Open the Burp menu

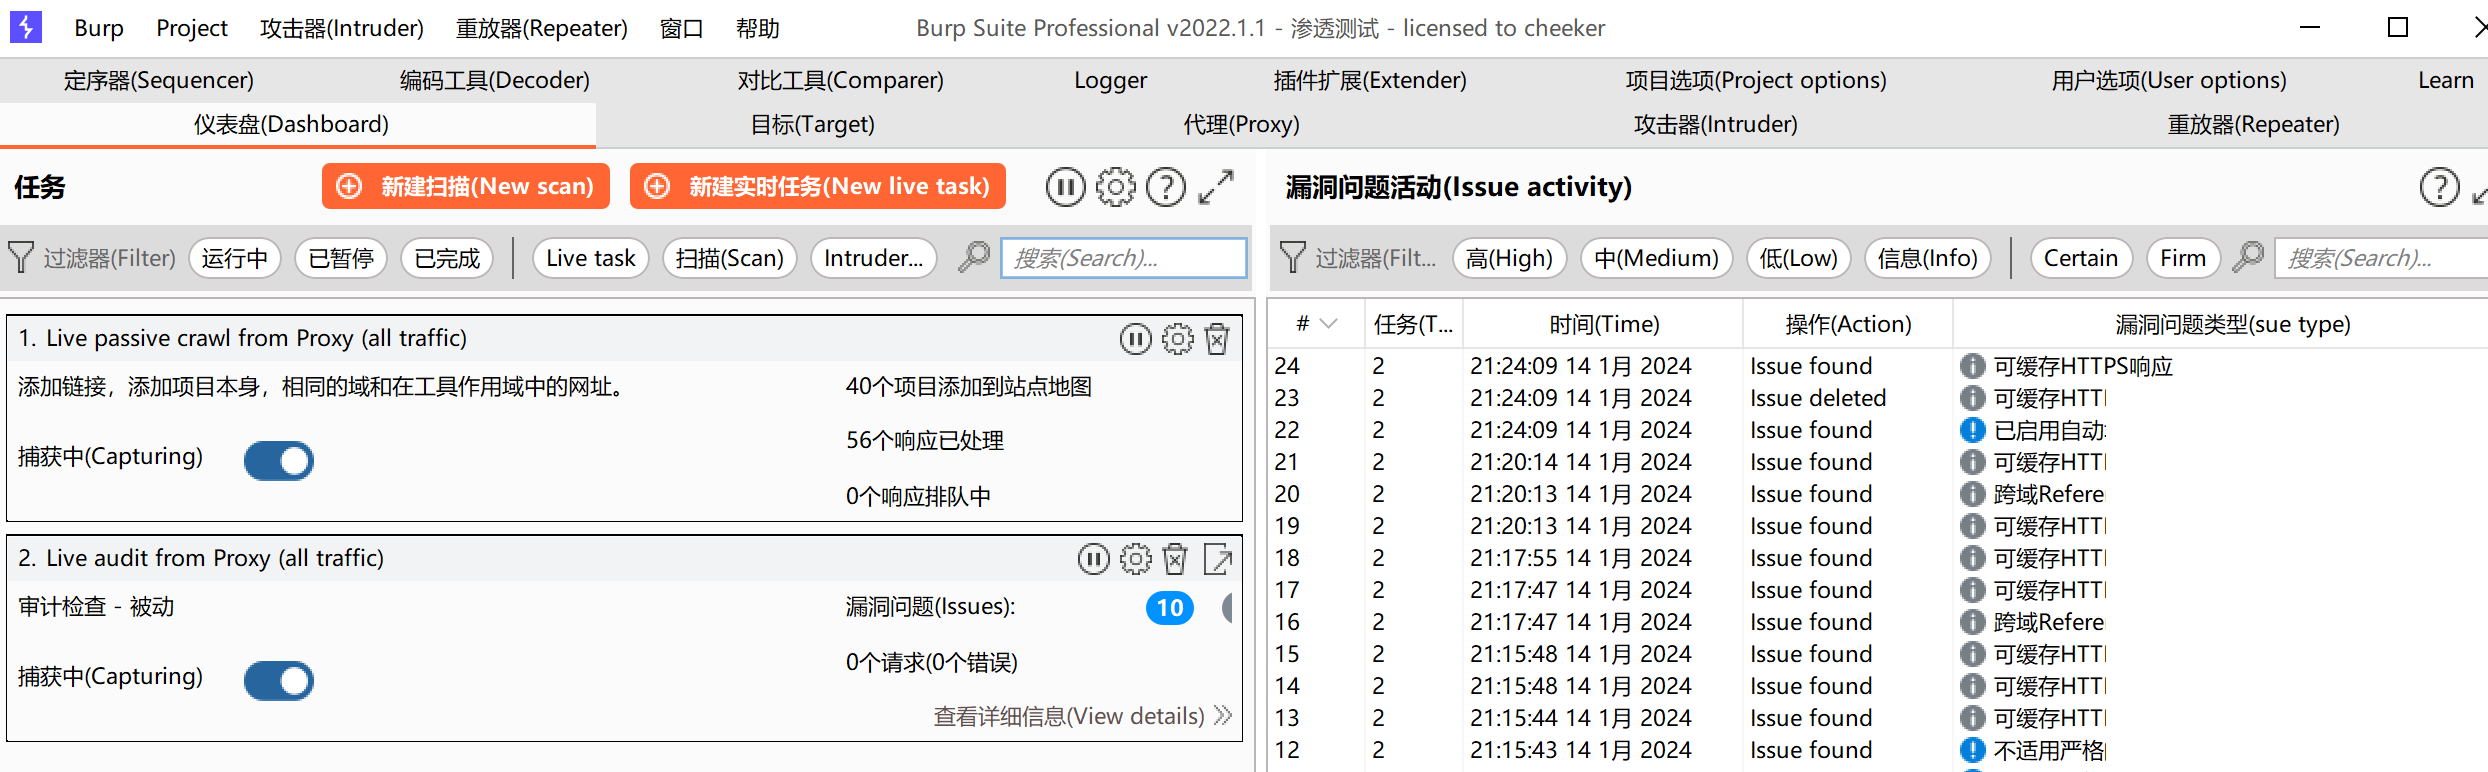pyautogui.click(x=99, y=28)
